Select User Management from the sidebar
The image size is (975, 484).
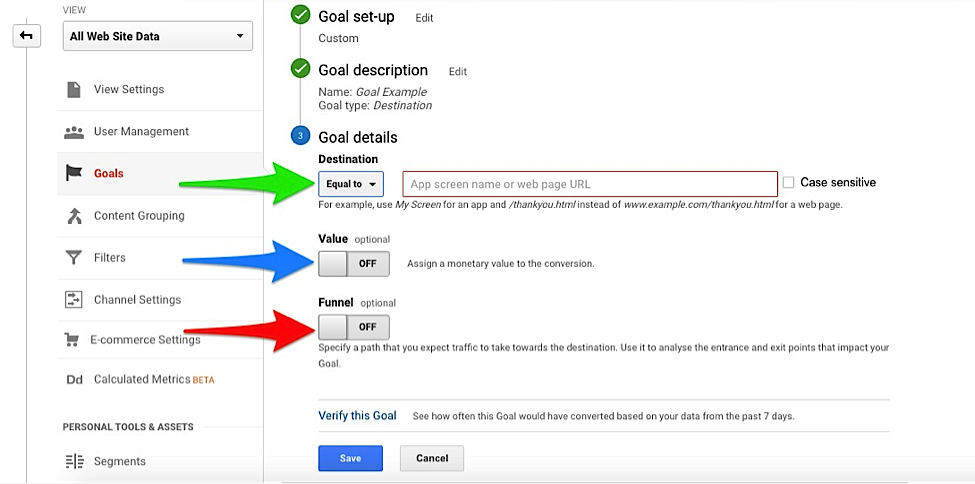click(x=141, y=132)
